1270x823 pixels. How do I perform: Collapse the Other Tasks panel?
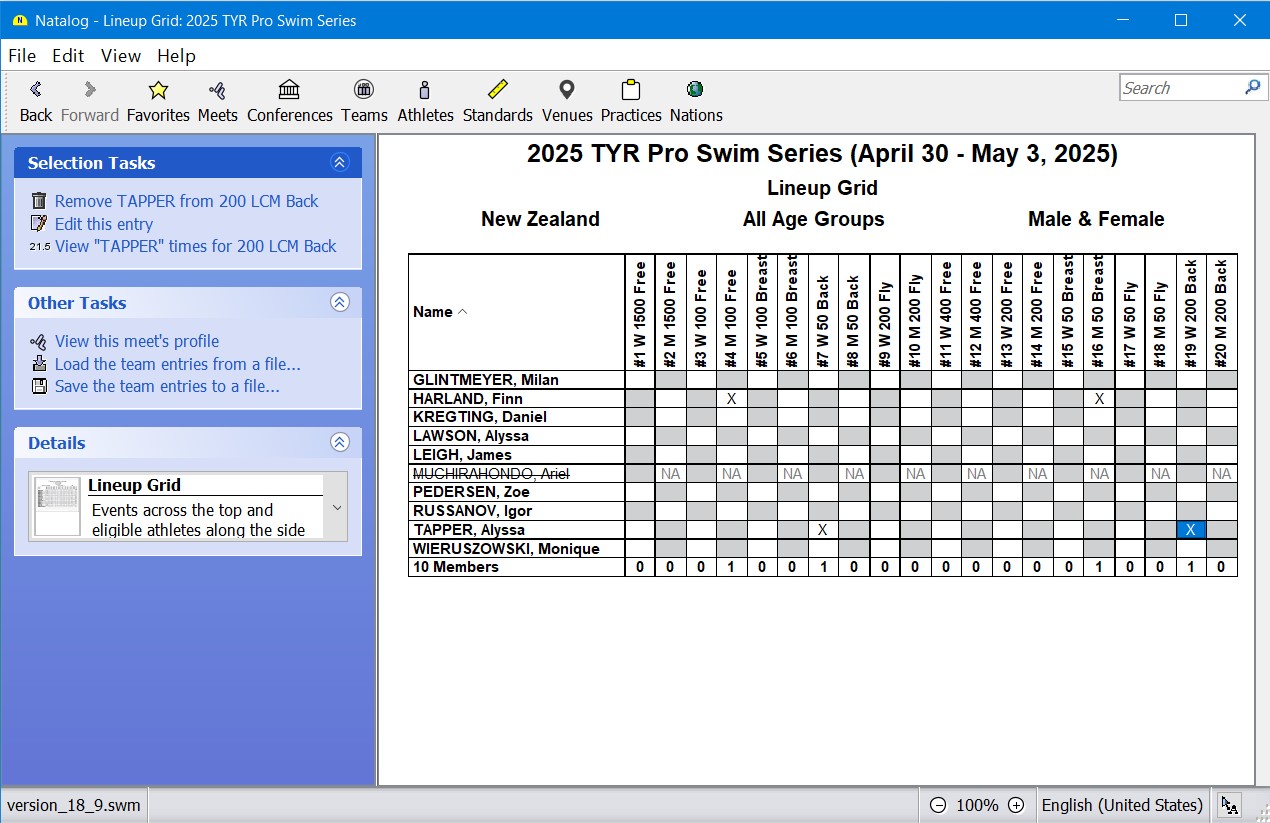point(340,303)
